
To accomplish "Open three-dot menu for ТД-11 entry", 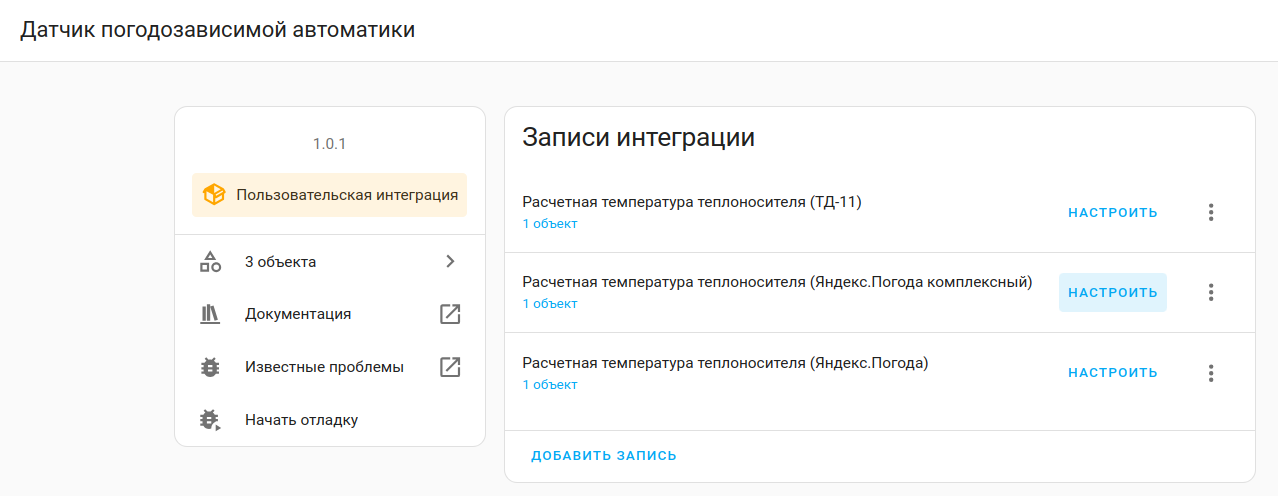I will click(1211, 212).
